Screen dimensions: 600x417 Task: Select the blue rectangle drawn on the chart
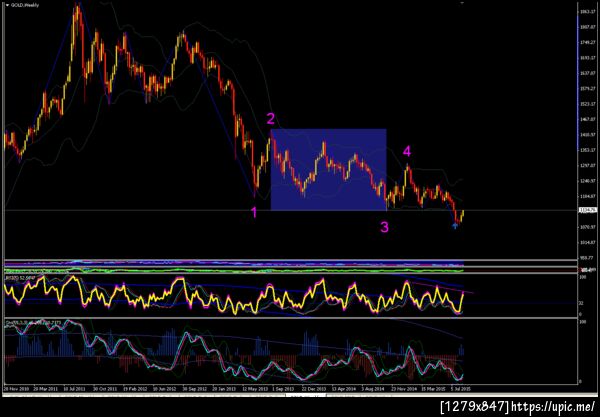click(x=329, y=169)
